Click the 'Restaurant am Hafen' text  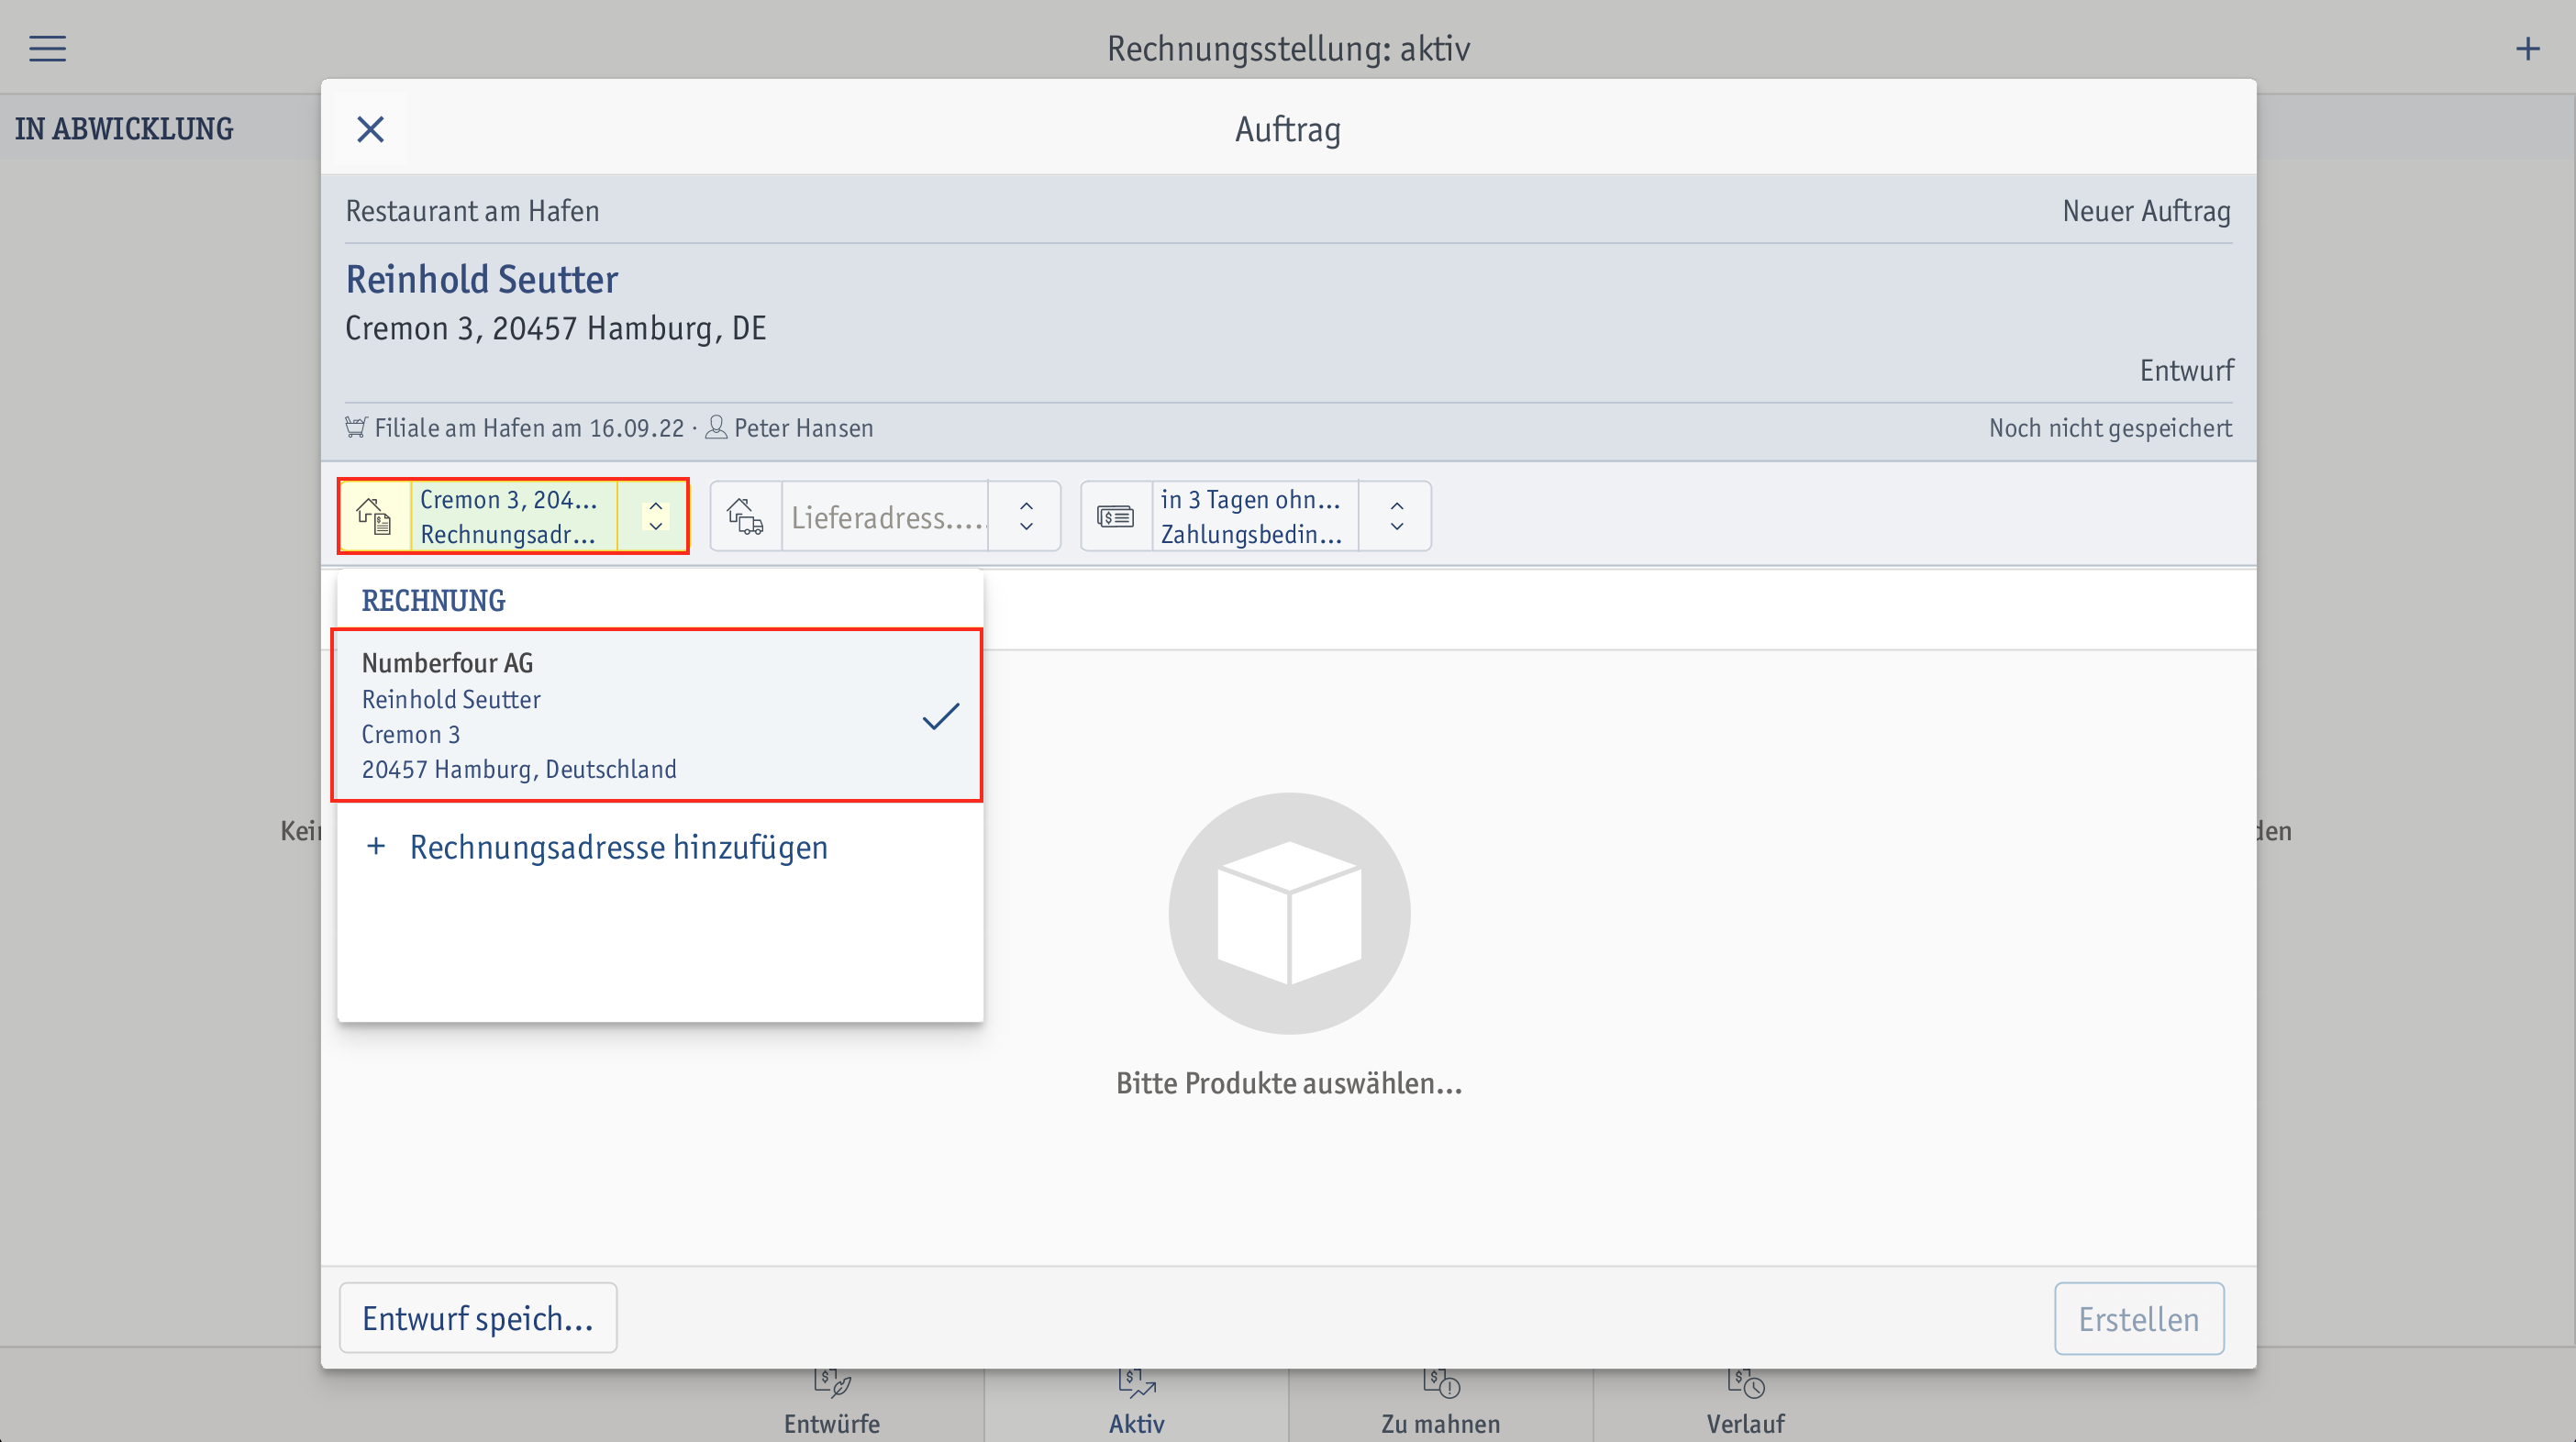pos(472,211)
